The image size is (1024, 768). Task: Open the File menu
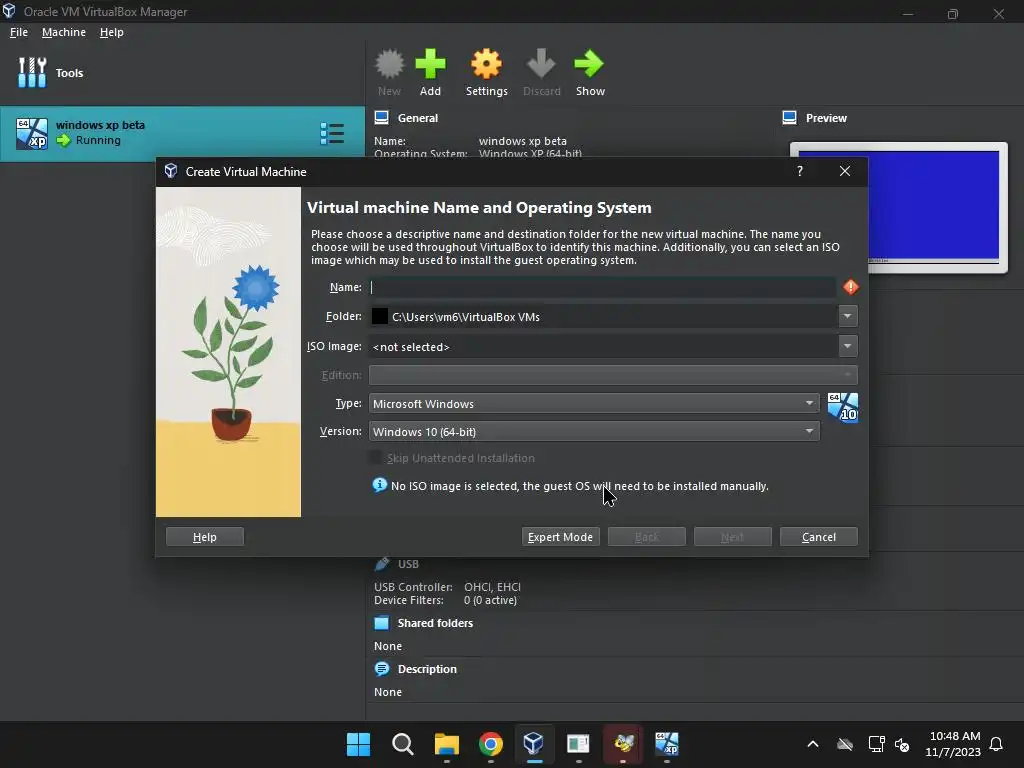tap(19, 32)
